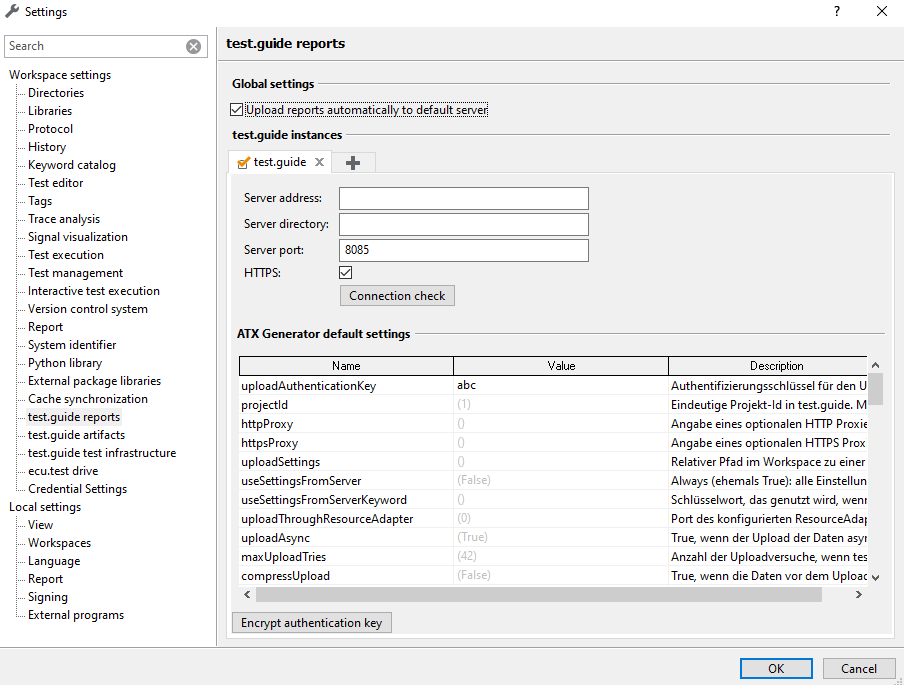Viewport: 904px width, 685px height.
Task: Select Report under Workspace settings
Action: (x=46, y=327)
